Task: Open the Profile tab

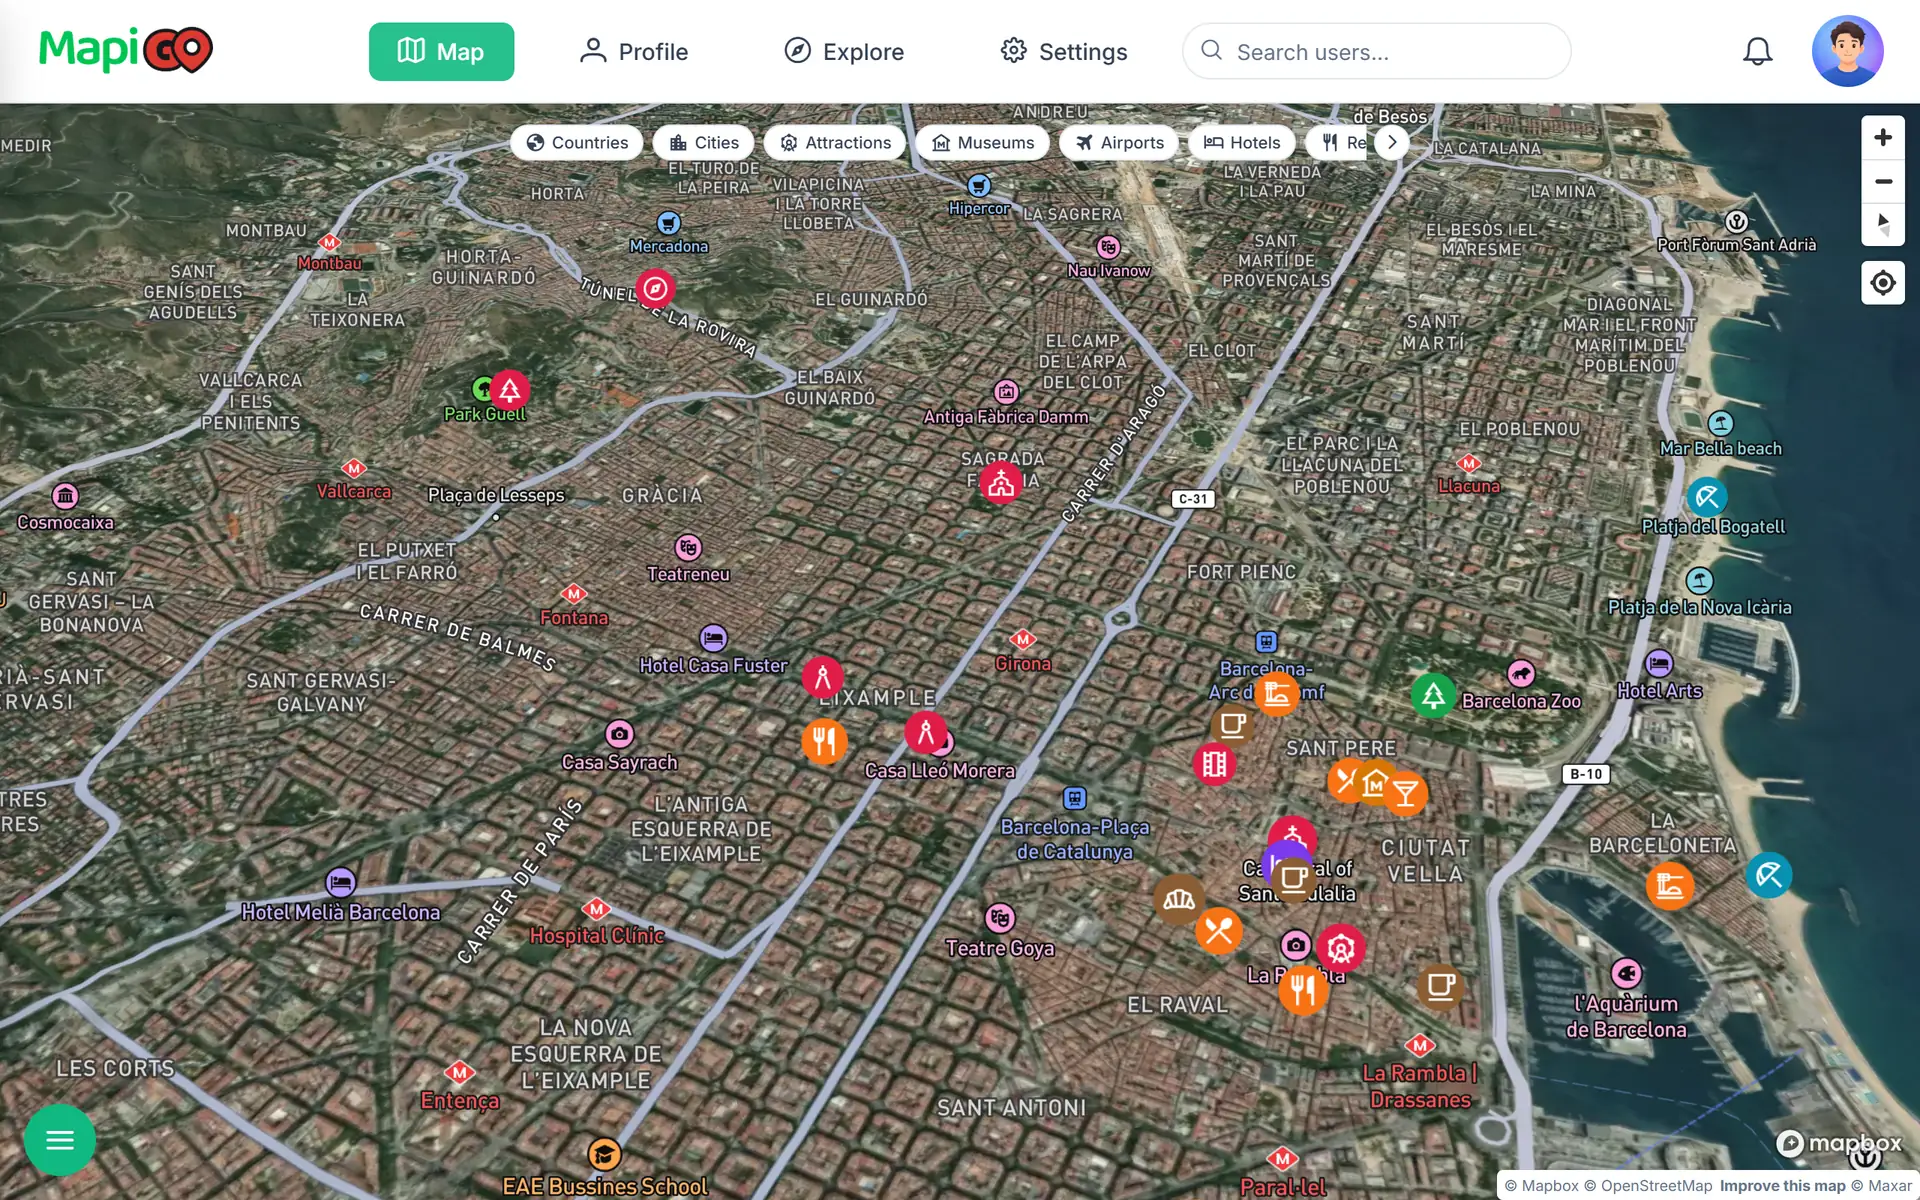Action: [x=634, y=52]
